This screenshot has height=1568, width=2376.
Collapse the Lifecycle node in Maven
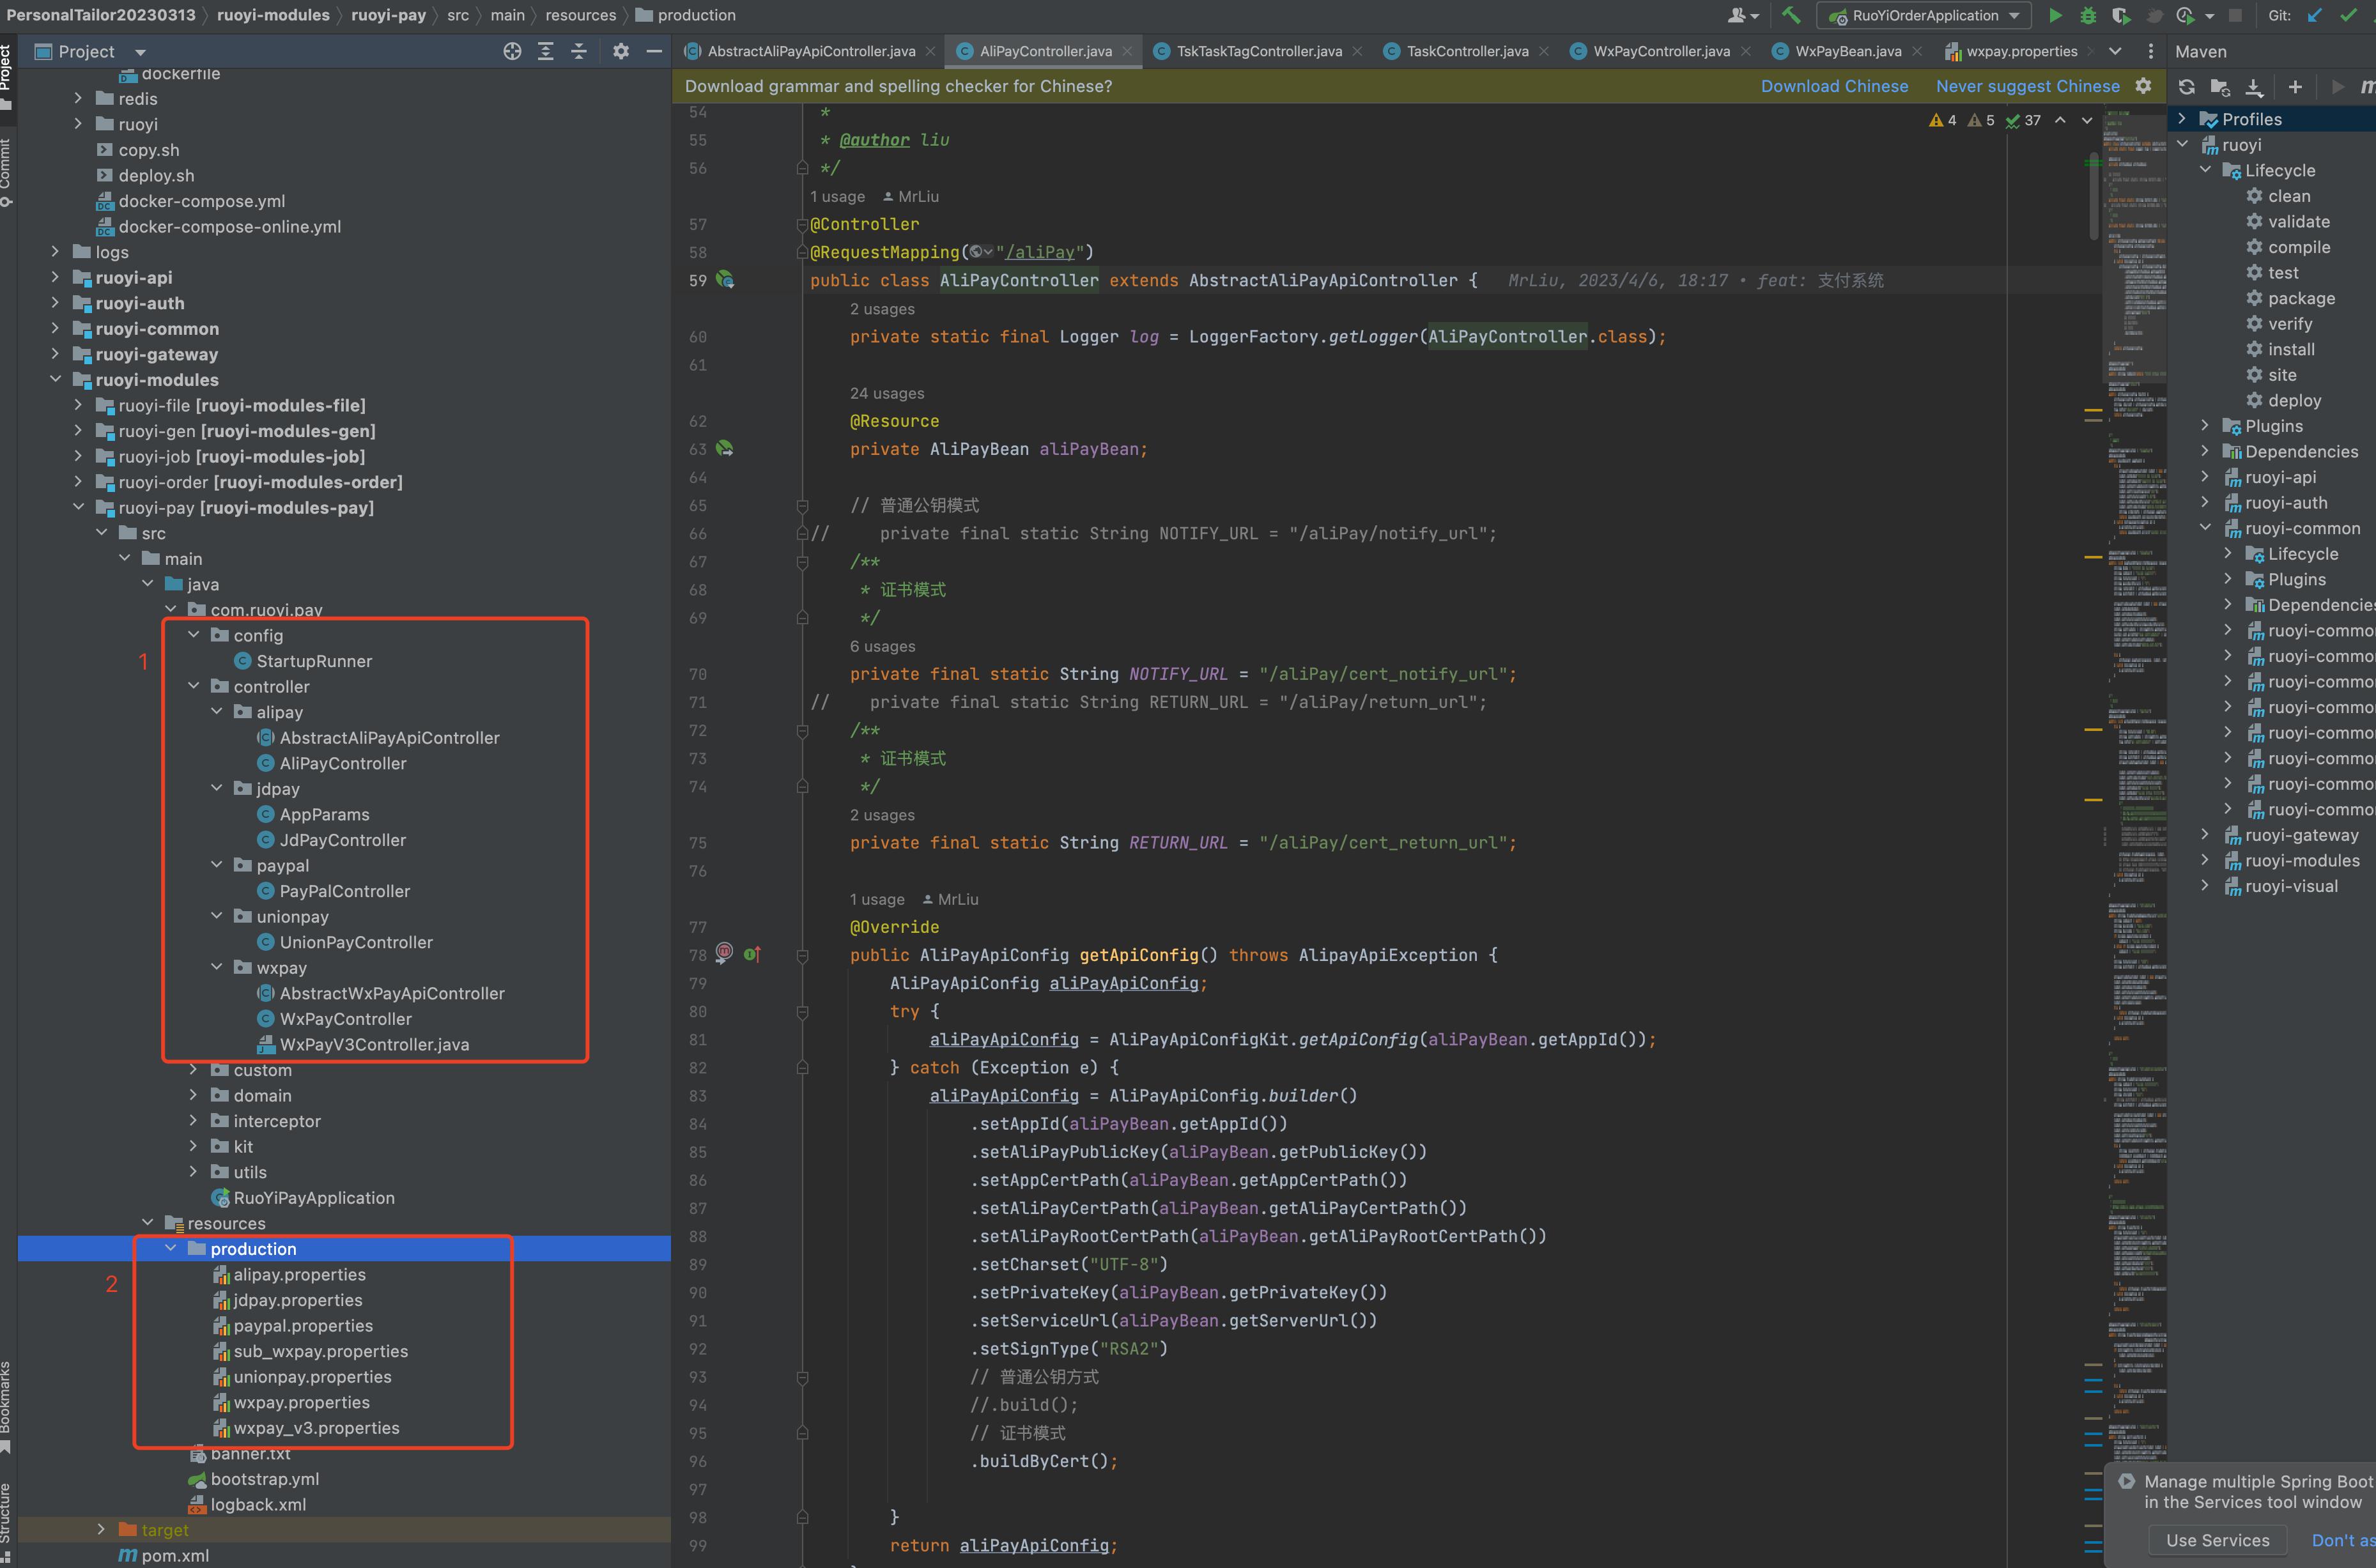pos(2206,170)
